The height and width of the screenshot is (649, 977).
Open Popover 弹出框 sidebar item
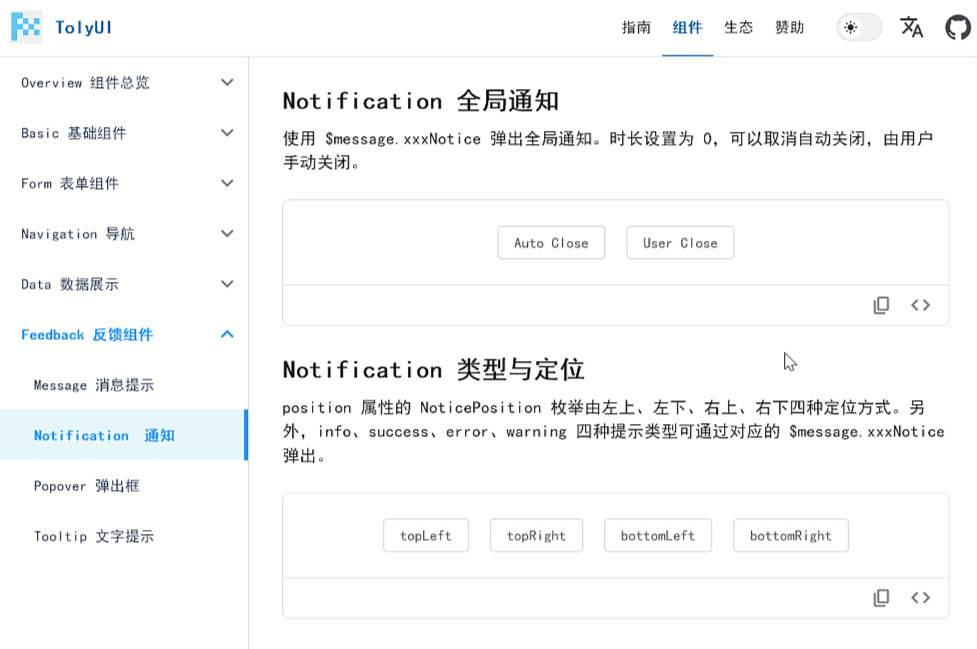point(125,486)
